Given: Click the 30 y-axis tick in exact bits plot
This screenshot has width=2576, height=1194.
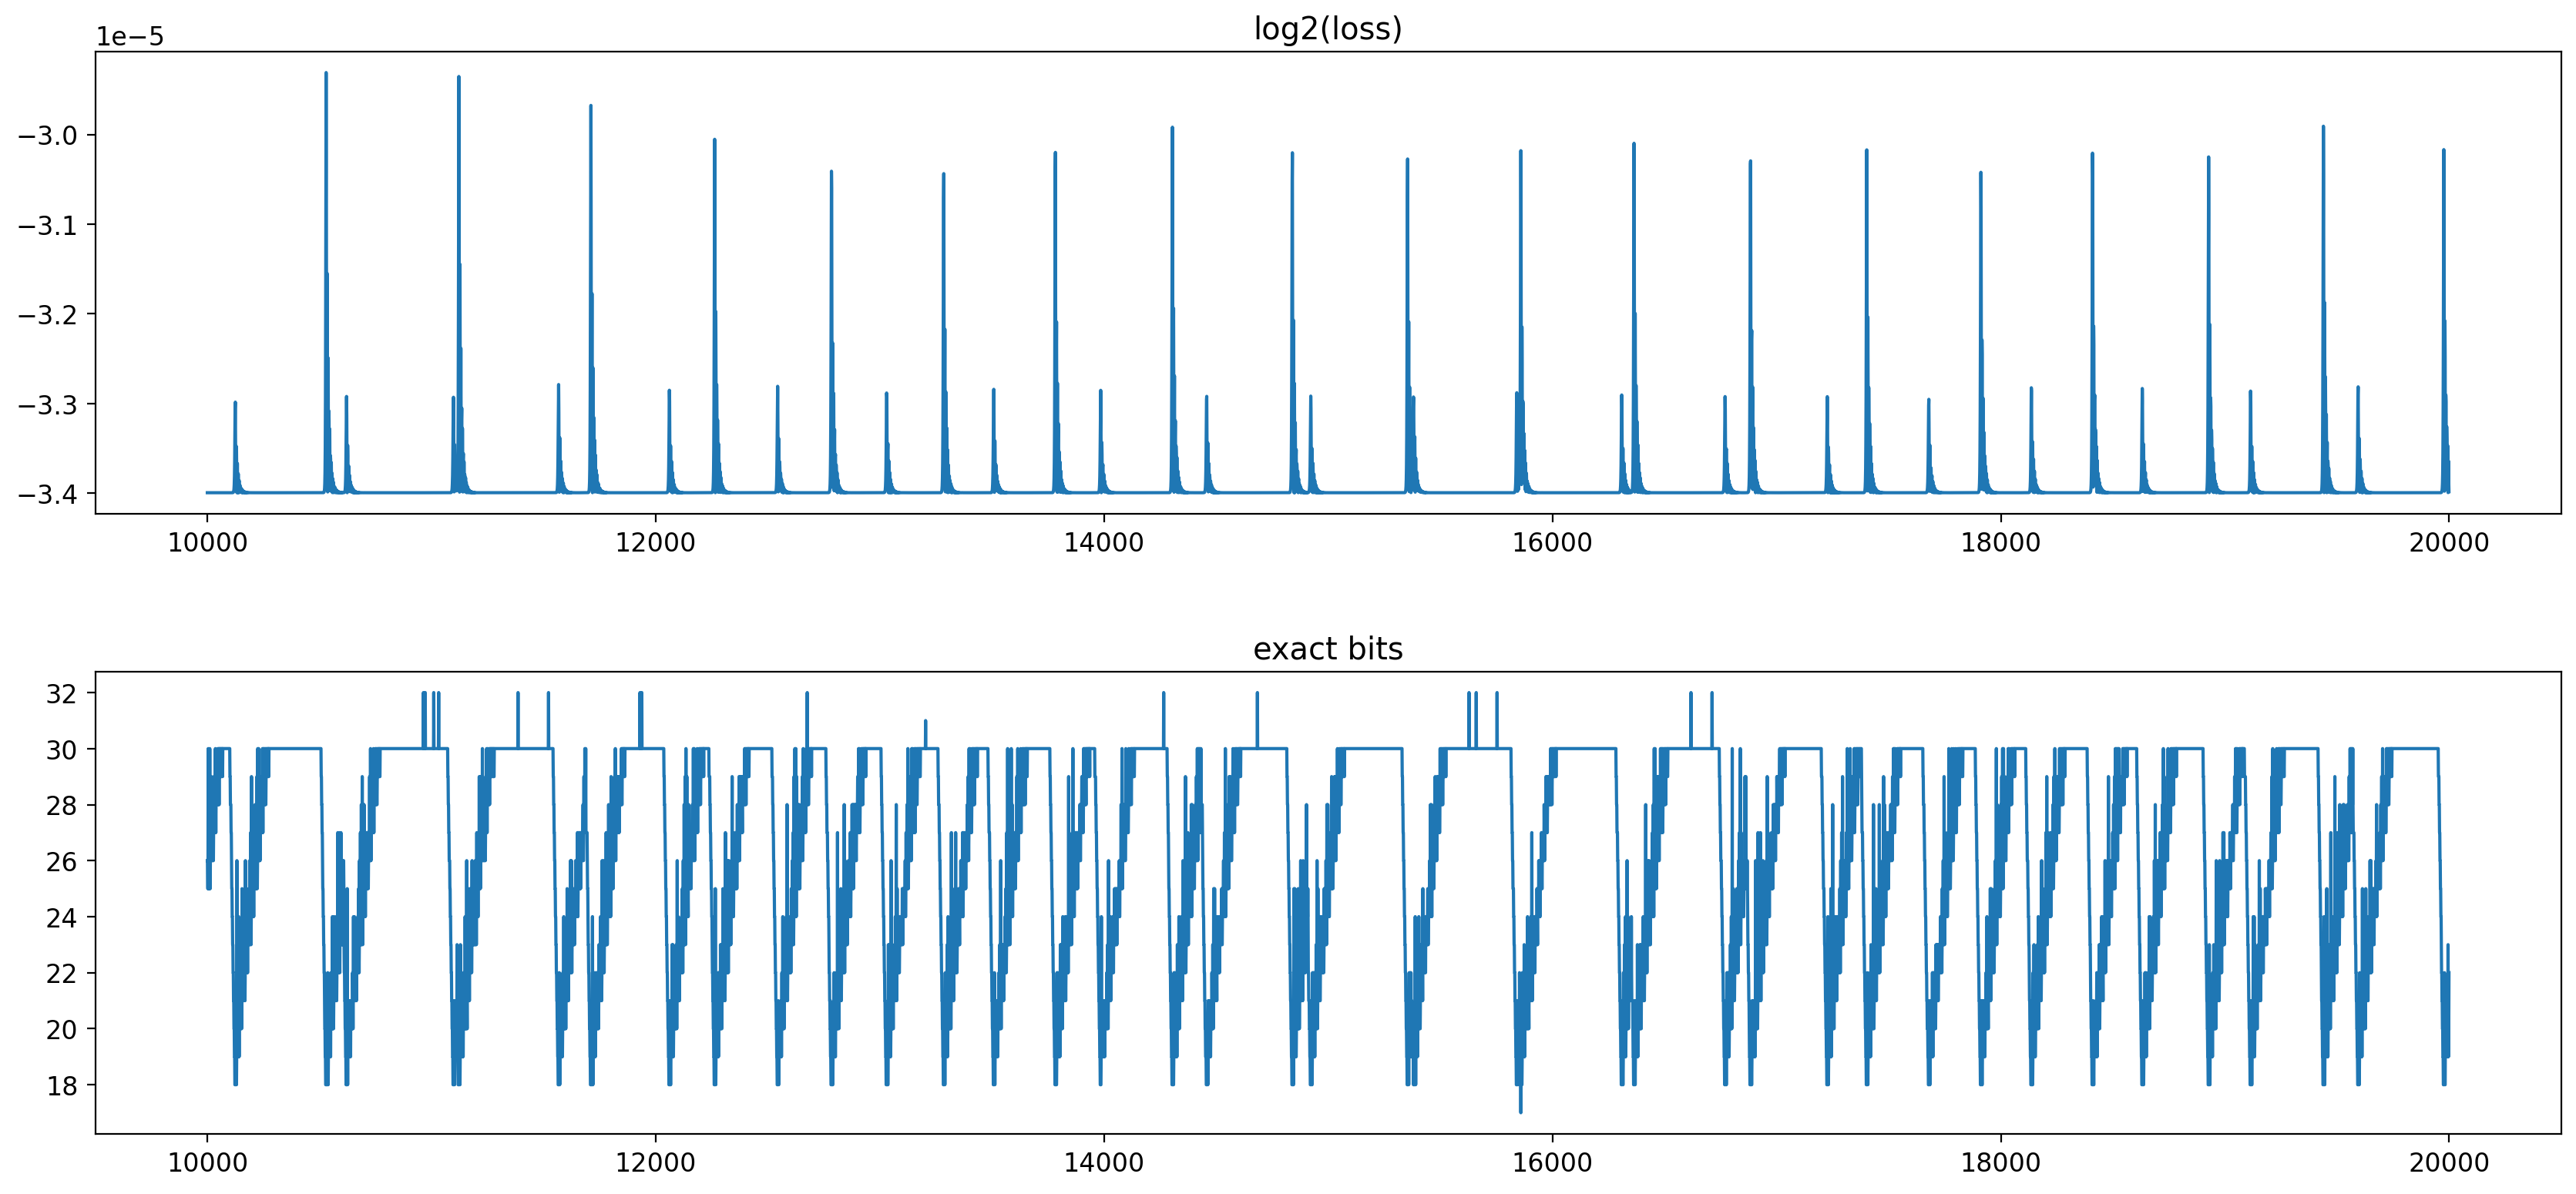Looking at the screenshot, I should pos(61,749).
